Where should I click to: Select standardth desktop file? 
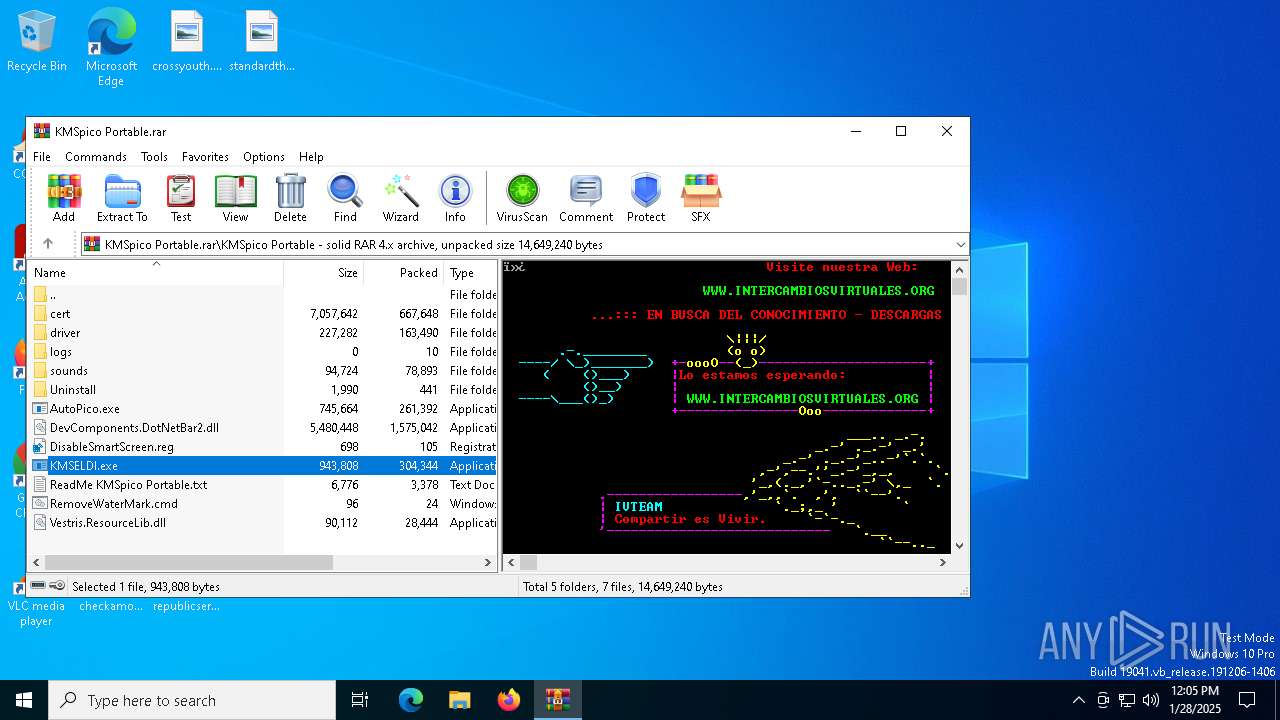(x=262, y=41)
